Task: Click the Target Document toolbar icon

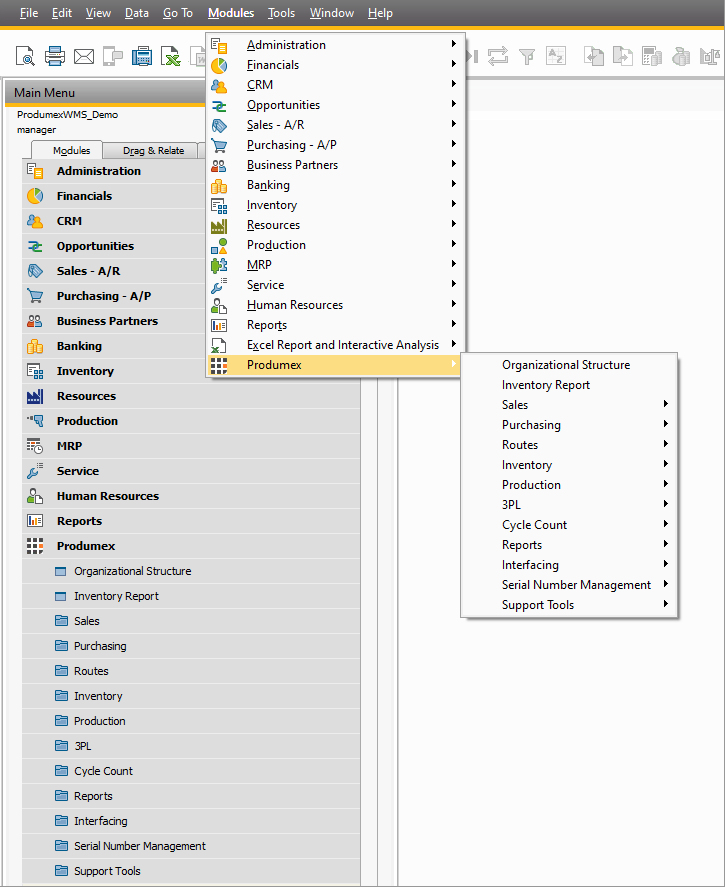Action: click(623, 56)
